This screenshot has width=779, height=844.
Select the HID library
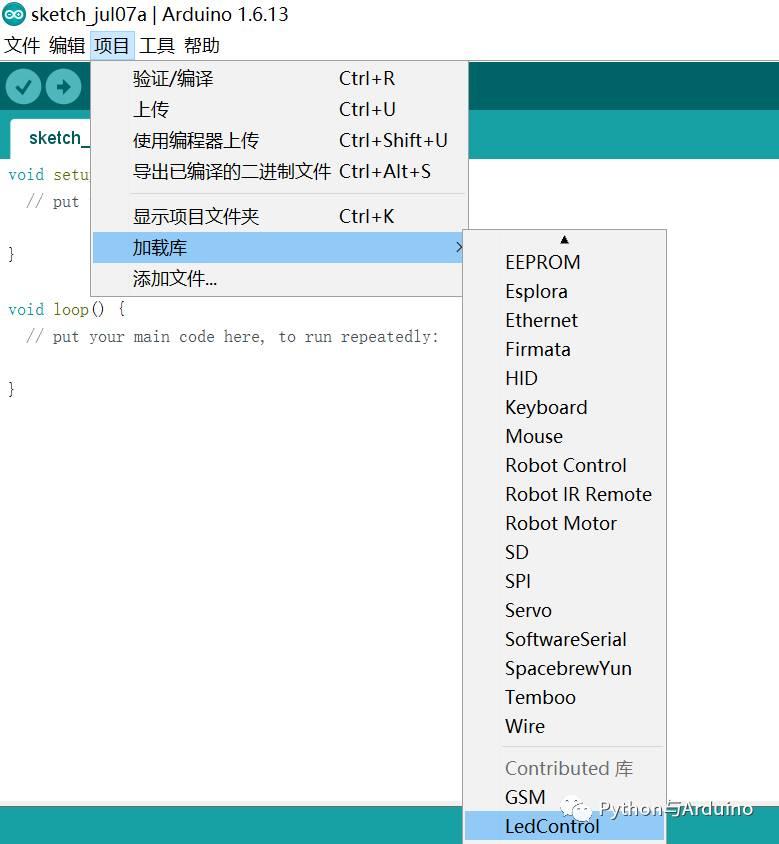[564, 378]
